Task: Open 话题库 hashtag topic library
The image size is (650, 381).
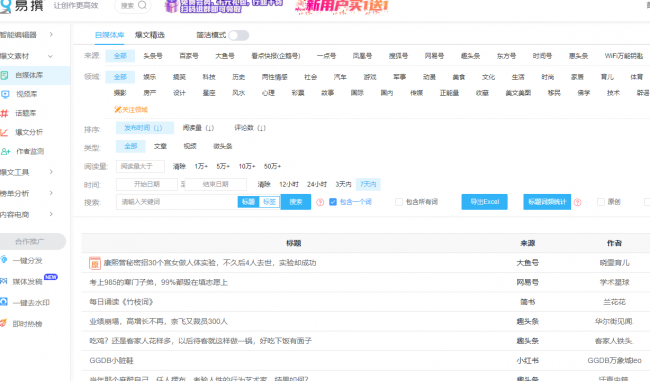Action: pos(26,113)
